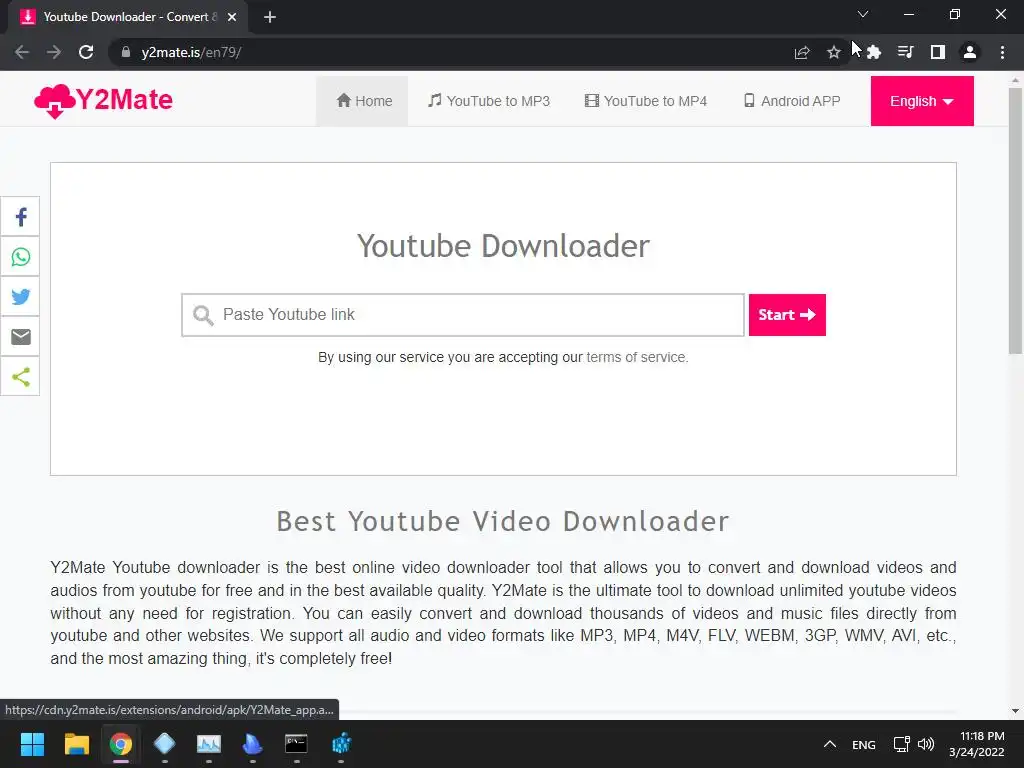This screenshot has width=1024, height=768.
Task: Toggle Chrome side panel icon
Action: click(x=937, y=52)
